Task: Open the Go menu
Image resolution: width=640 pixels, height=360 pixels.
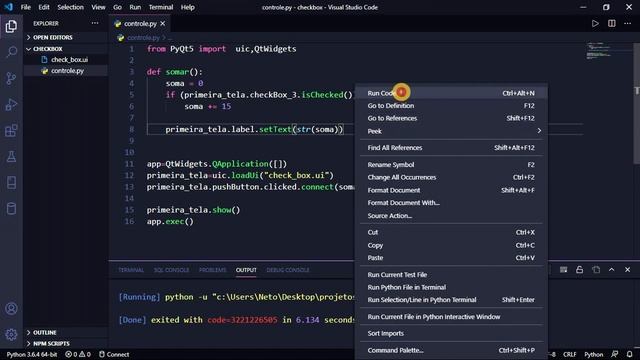Action: (x=117, y=7)
